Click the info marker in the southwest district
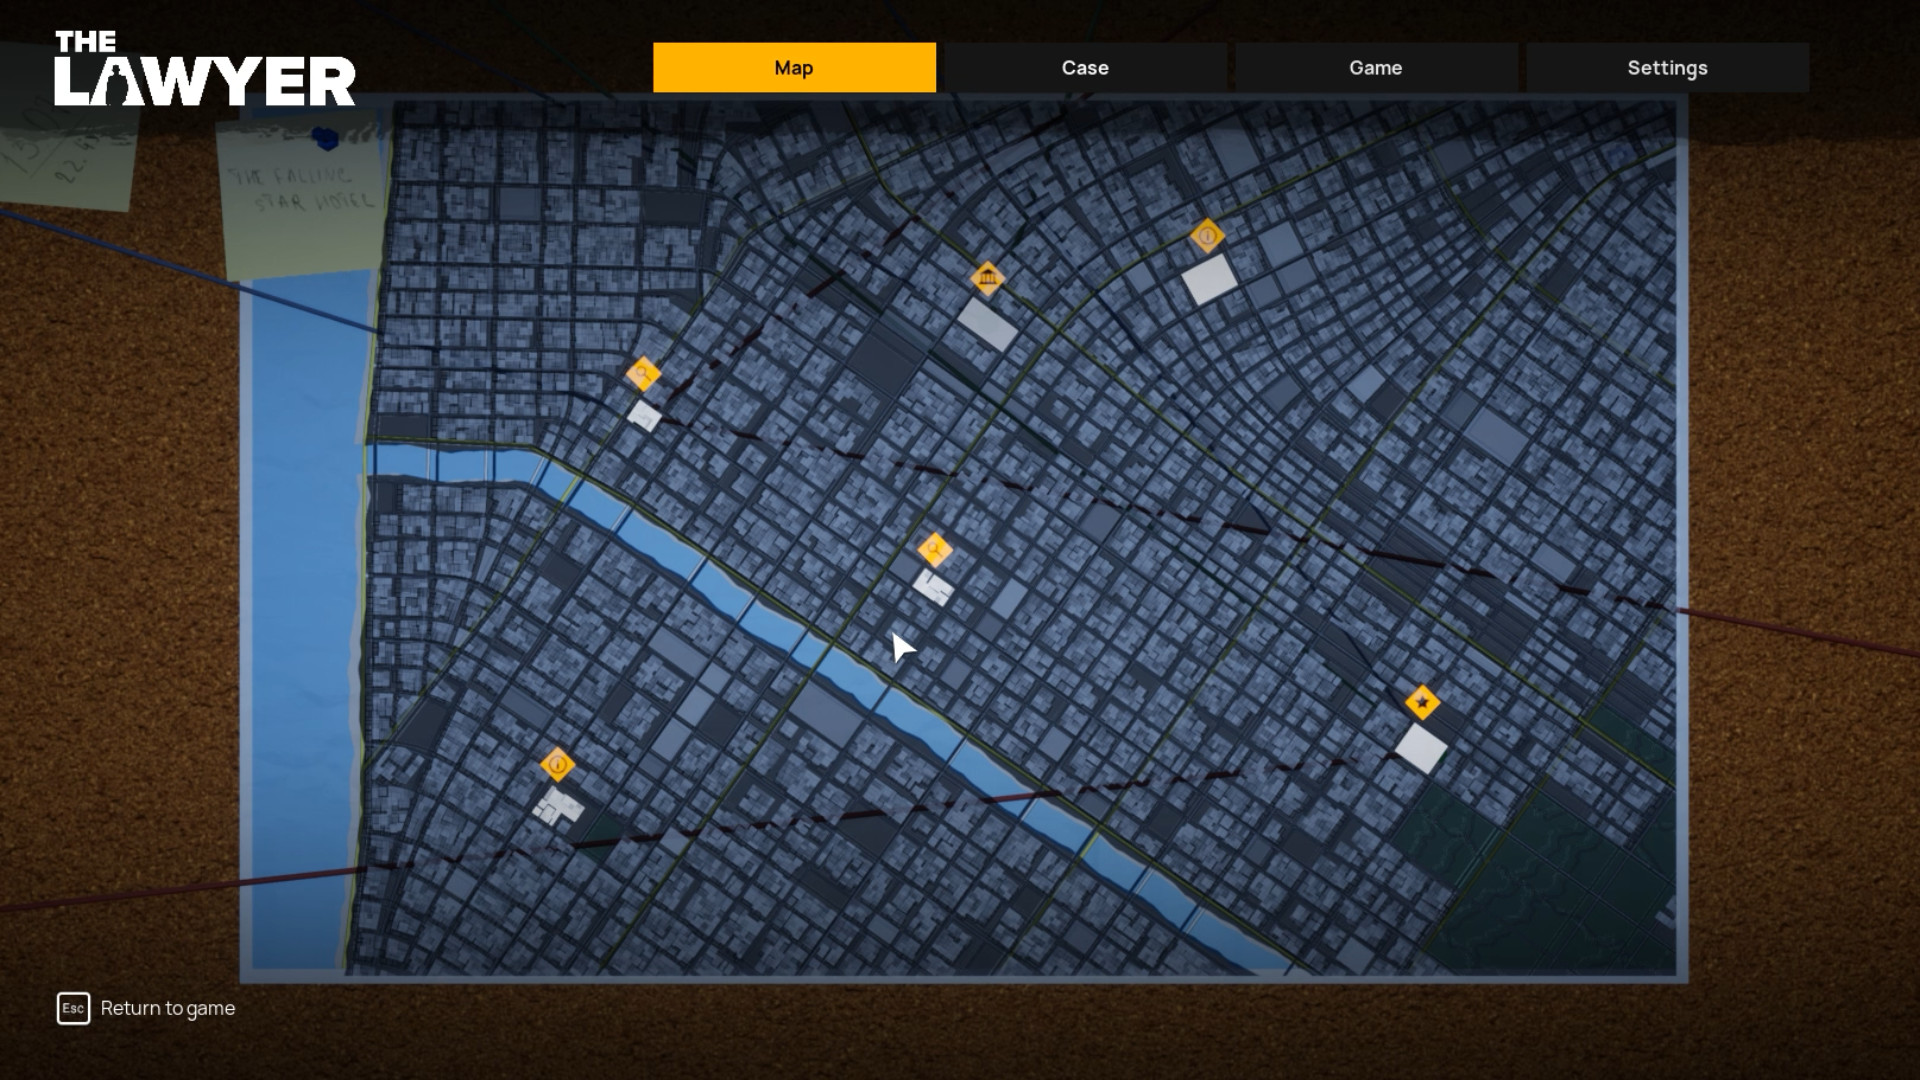1920x1080 pixels. click(557, 766)
